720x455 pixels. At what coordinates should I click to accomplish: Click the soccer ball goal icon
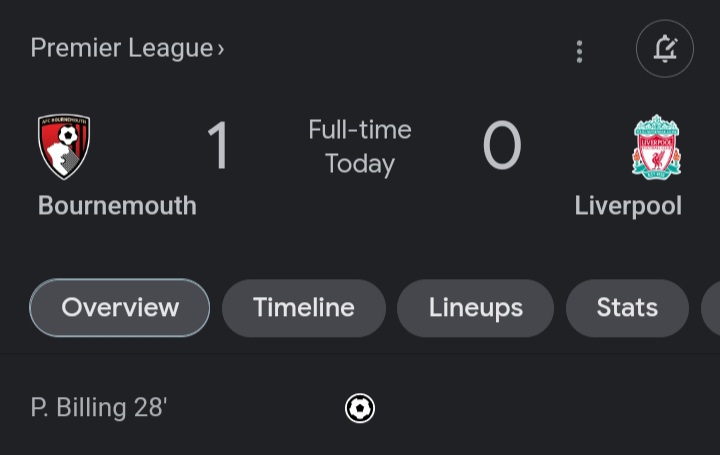[360, 408]
